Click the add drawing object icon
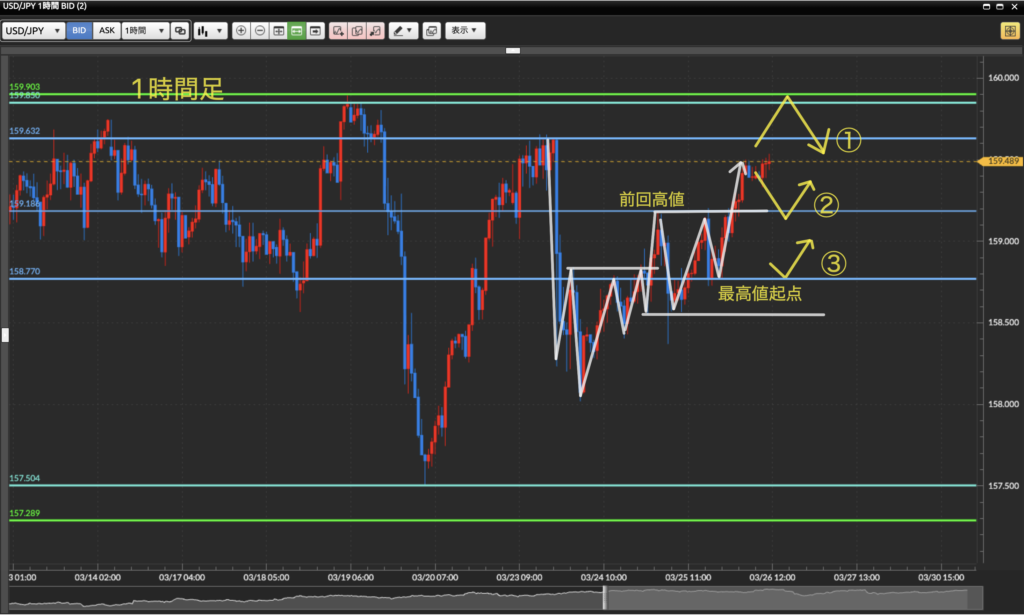 tap(338, 31)
